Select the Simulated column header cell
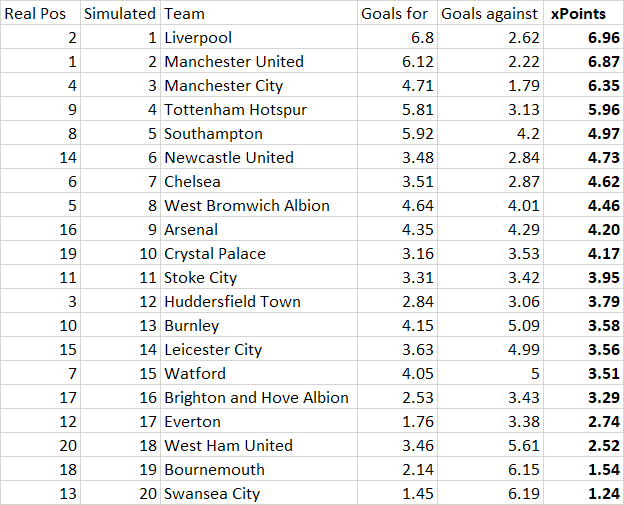The height and width of the screenshot is (505, 624). [119, 14]
